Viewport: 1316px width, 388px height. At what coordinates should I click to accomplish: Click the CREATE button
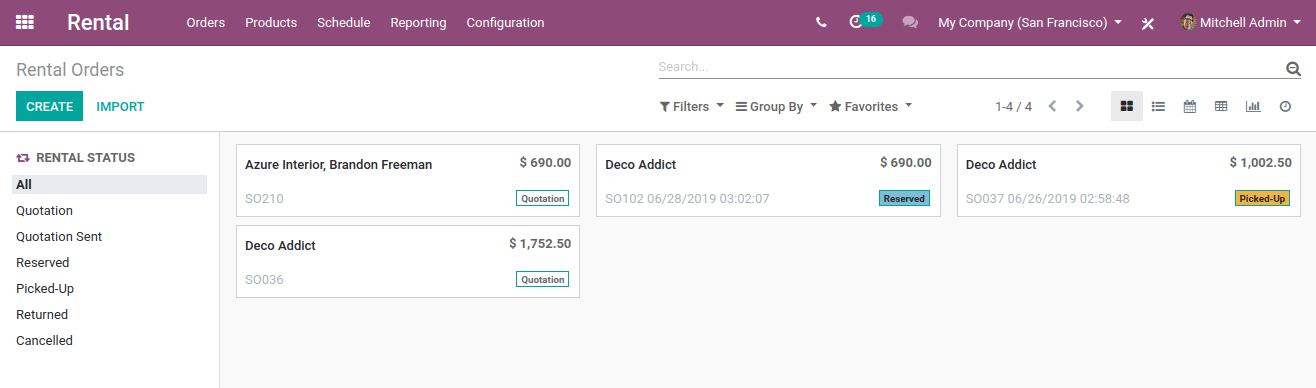50,106
